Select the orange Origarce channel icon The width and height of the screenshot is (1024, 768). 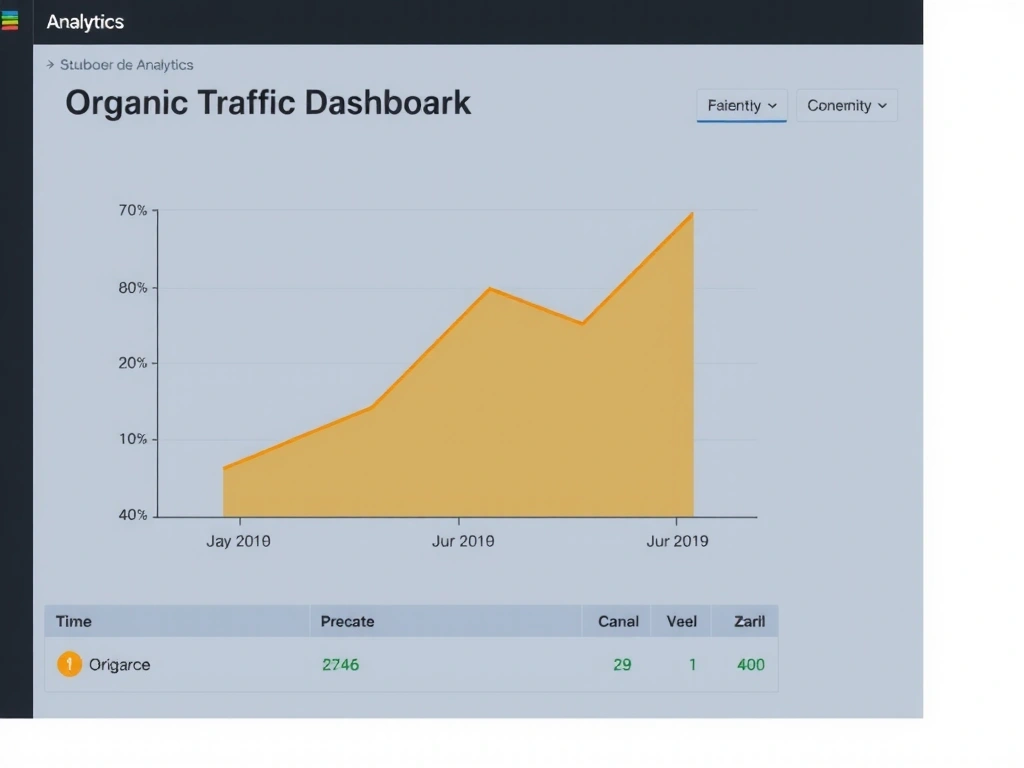tap(69, 664)
